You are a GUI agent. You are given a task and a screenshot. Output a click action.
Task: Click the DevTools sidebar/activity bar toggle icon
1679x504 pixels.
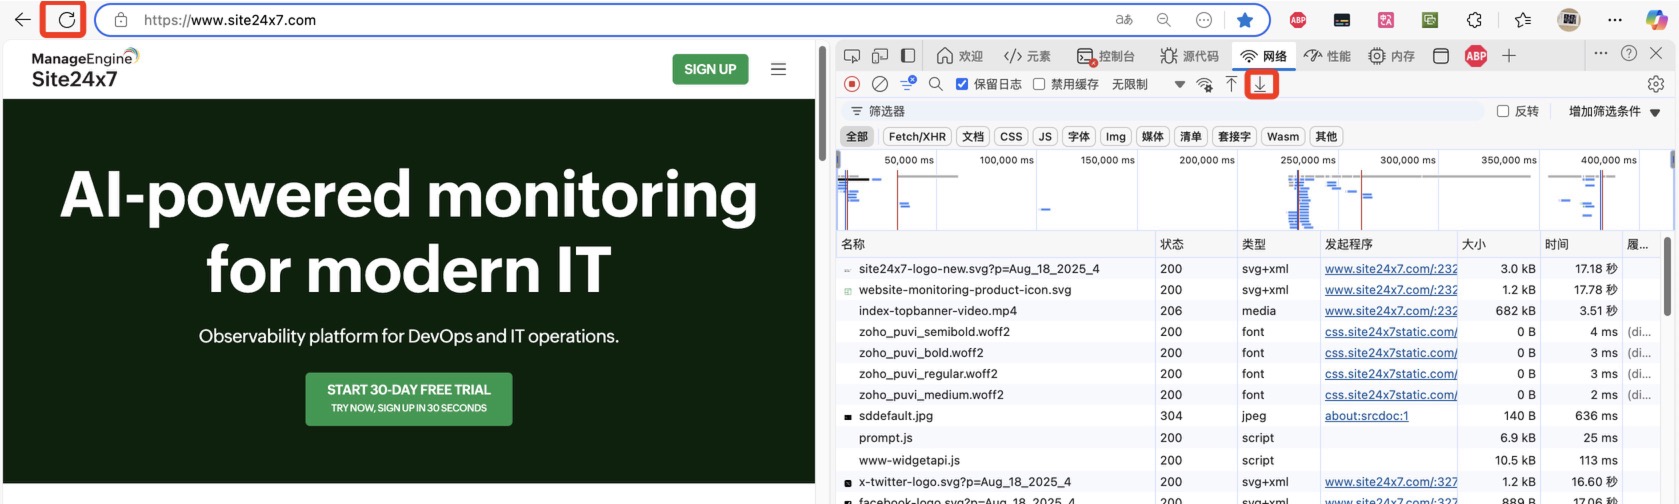908,56
